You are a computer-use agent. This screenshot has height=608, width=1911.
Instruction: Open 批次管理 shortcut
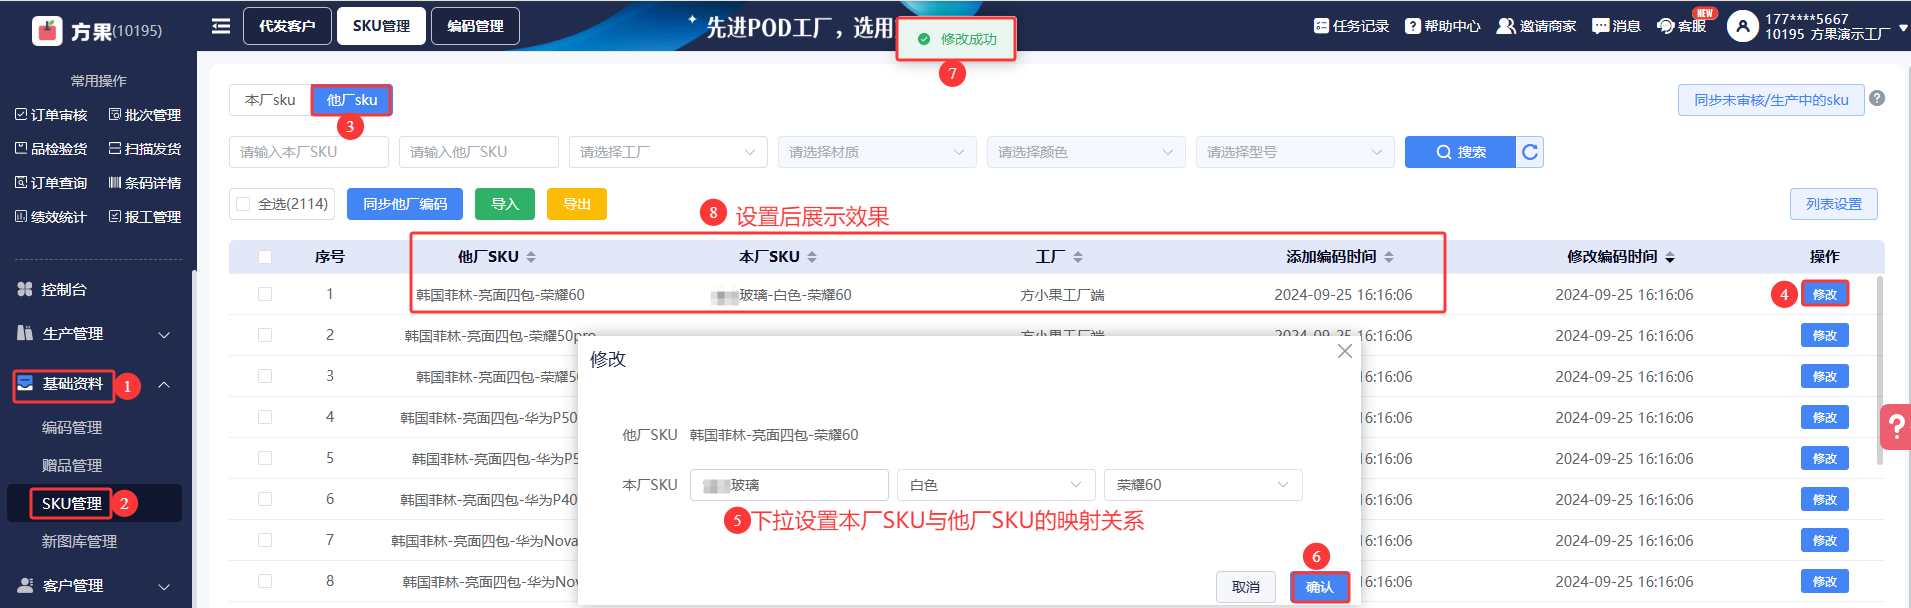pos(145,115)
